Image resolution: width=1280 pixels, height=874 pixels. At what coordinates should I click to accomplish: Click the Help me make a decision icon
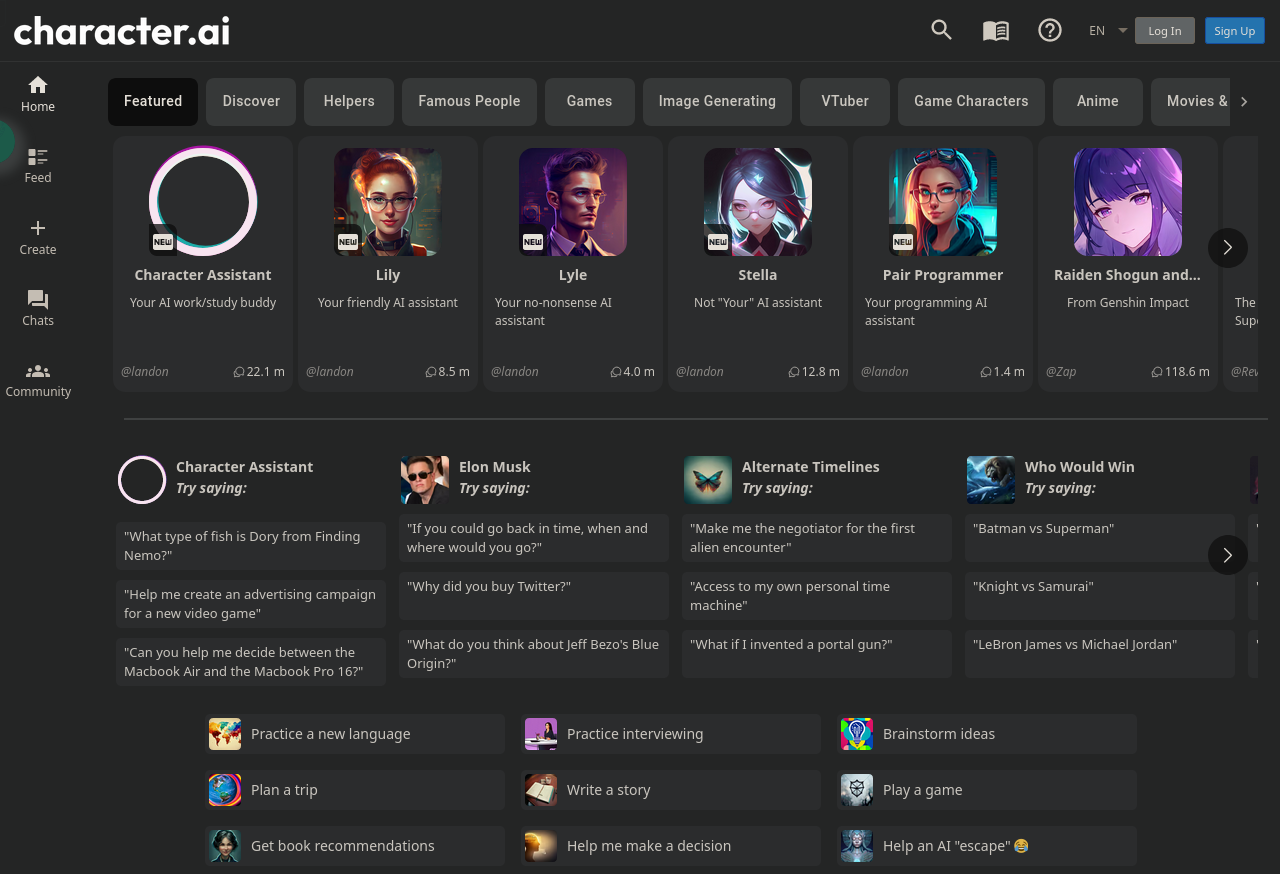click(541, 846)
